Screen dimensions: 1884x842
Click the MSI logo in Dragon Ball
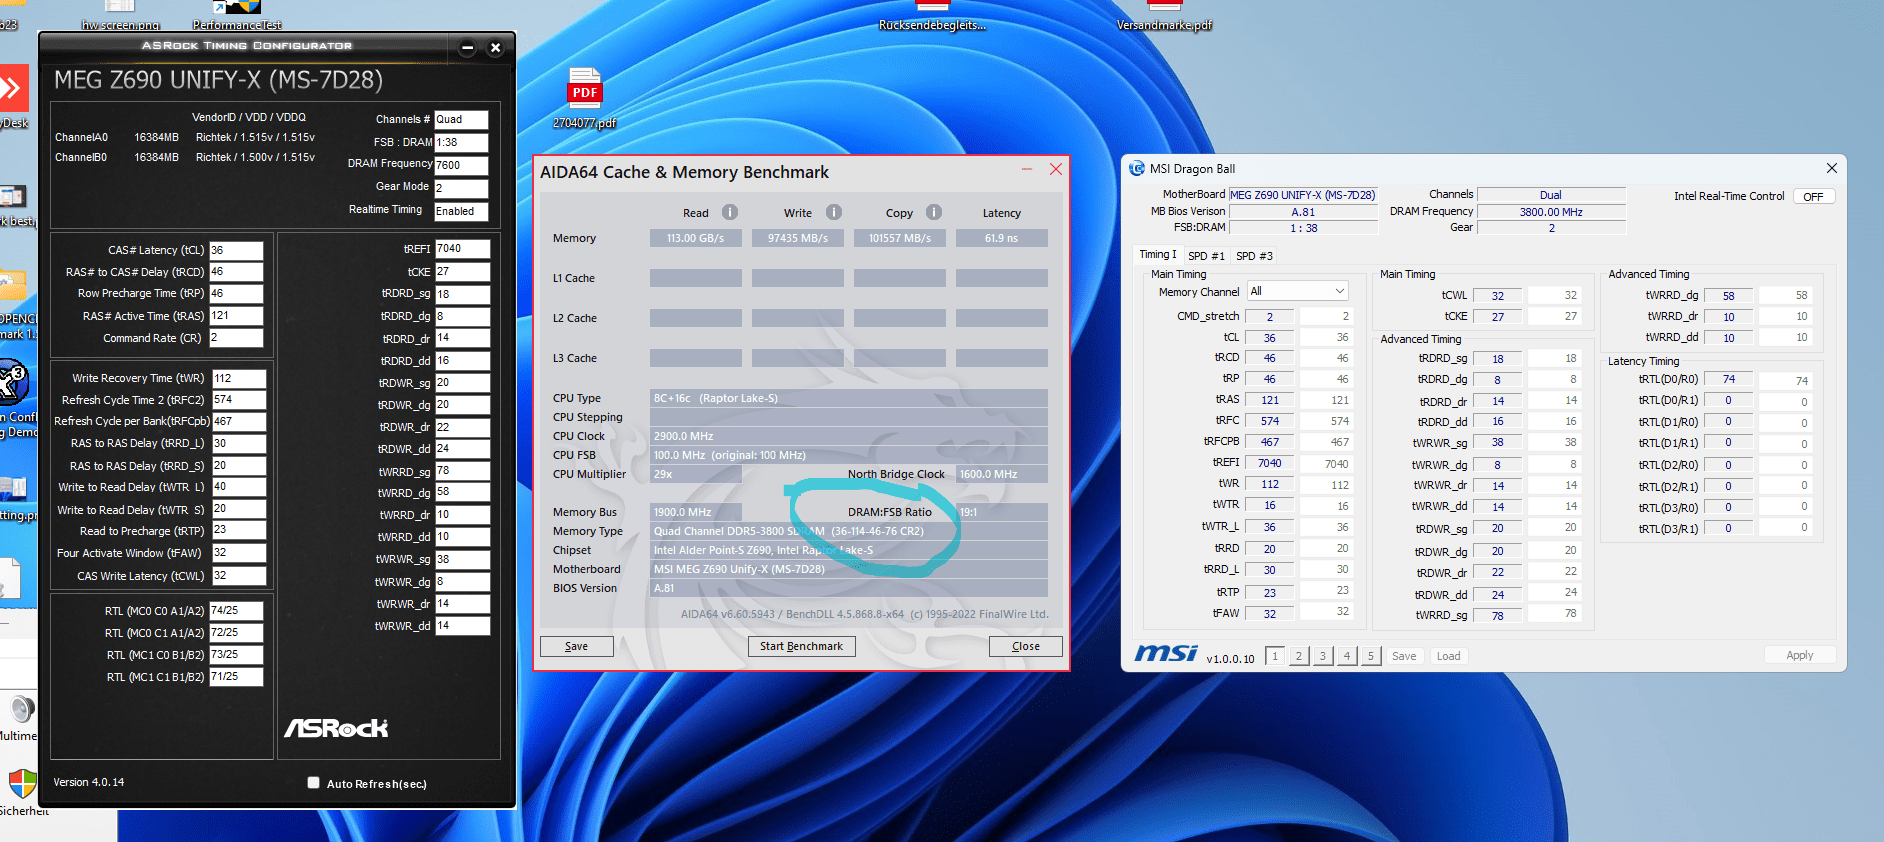coord(1166,653)
